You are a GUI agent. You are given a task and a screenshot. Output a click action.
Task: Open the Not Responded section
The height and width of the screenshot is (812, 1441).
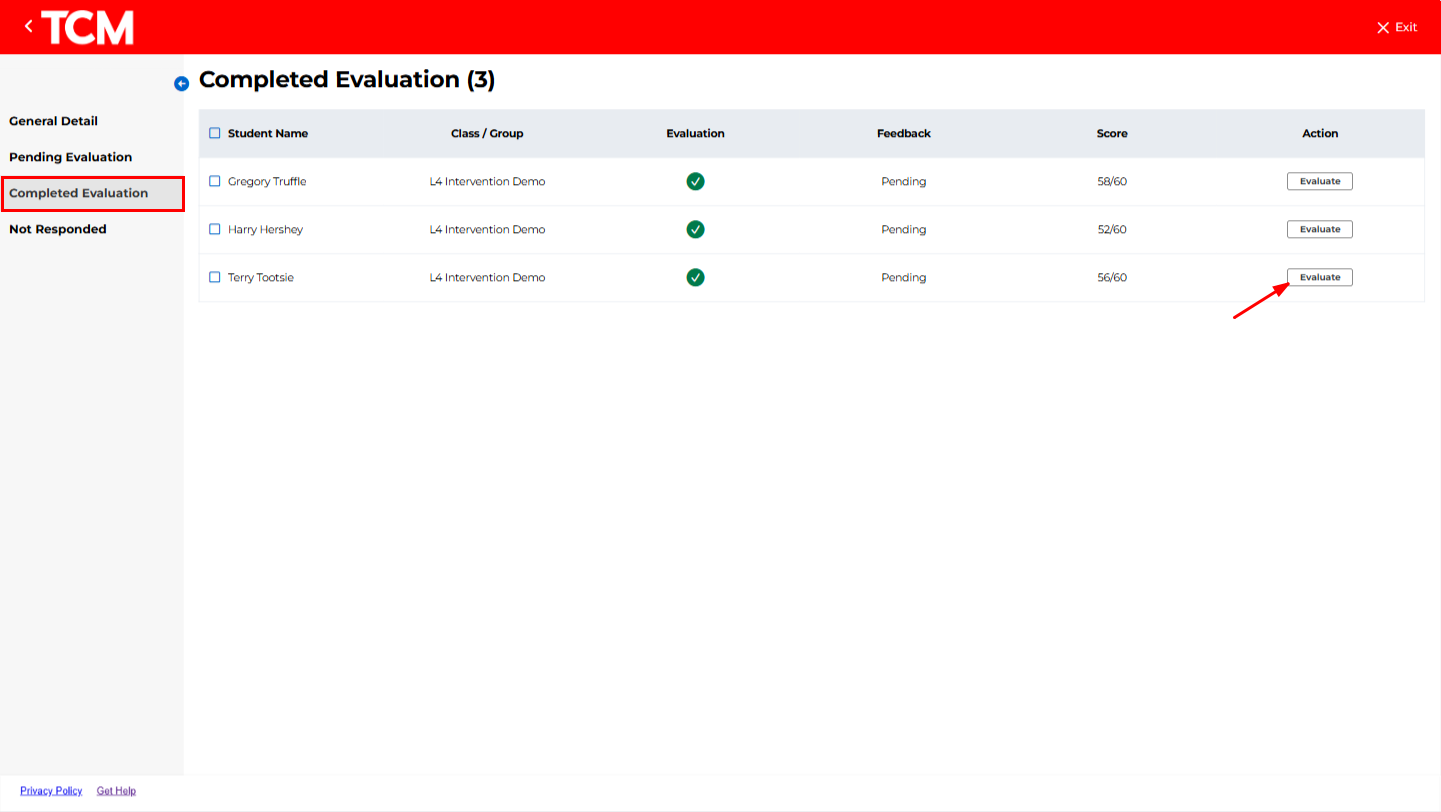(58, 229)
